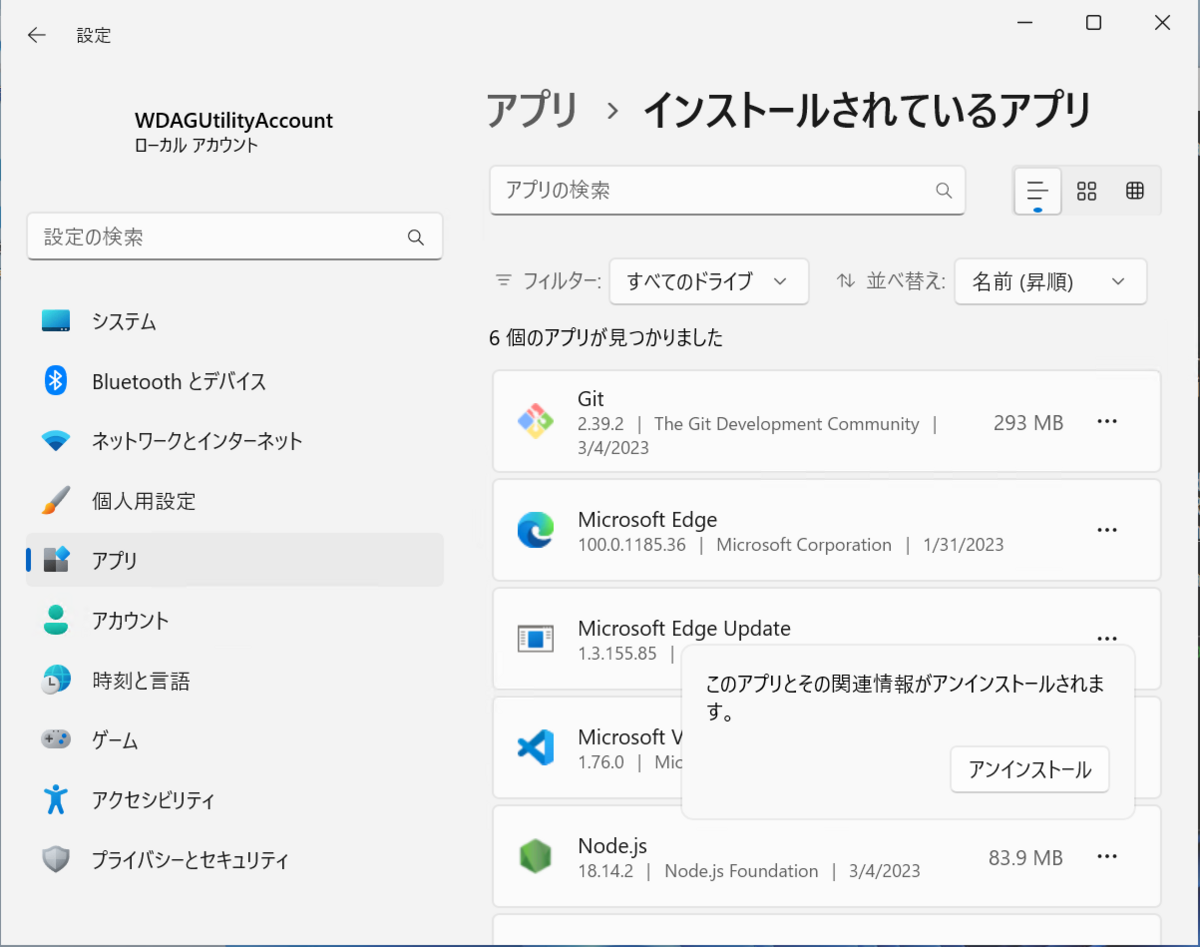This screenshot has height=947, width=1200.
Task: Click the globe clock icon for 時刻と言語
Action: (56, 680)
